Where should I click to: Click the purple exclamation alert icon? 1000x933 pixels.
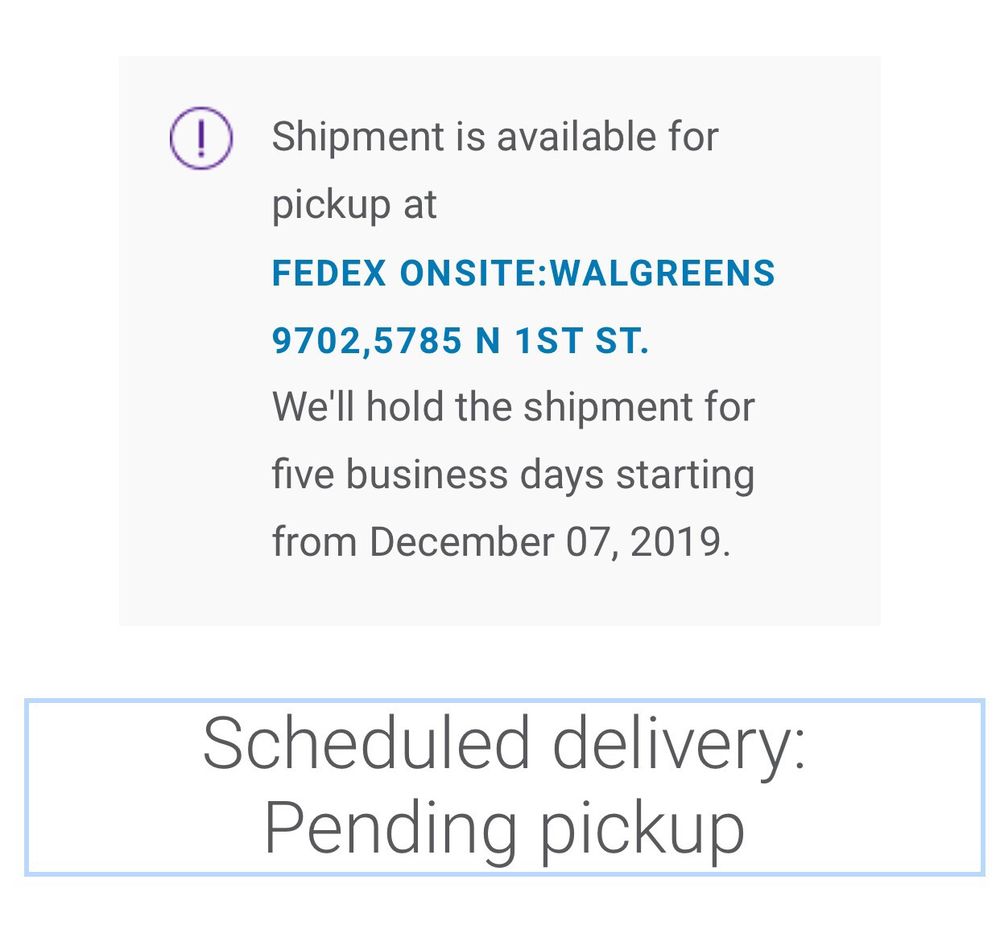200,138
